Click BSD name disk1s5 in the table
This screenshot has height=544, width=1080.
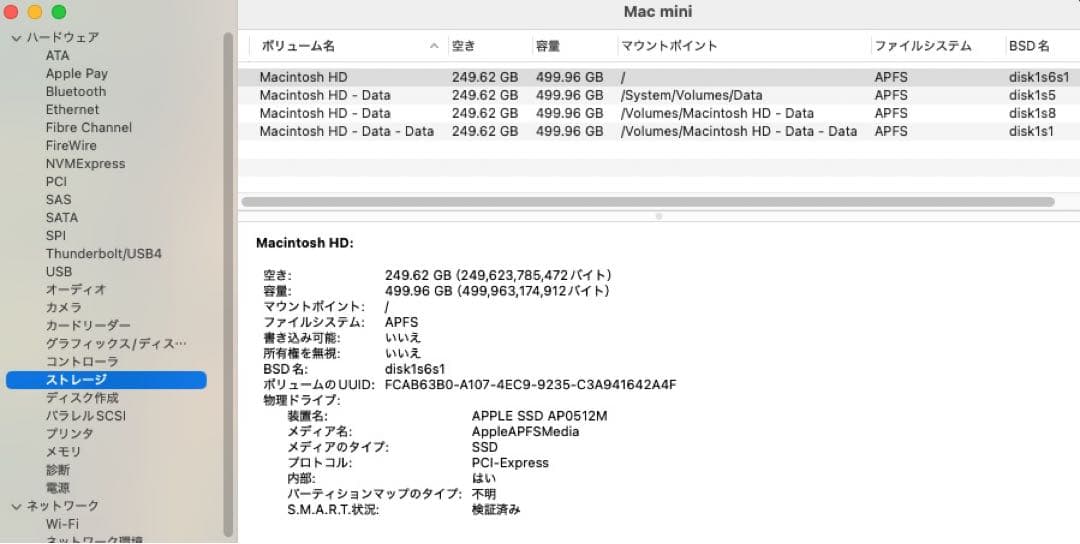(x=1032, y=95)
